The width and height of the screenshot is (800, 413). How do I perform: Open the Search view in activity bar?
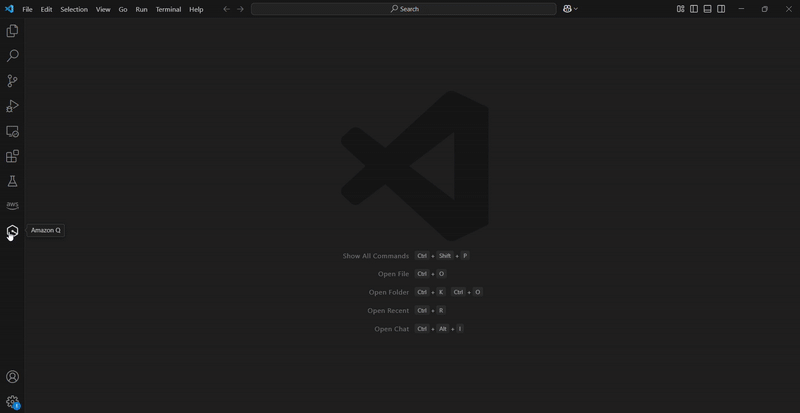(12, 56)
